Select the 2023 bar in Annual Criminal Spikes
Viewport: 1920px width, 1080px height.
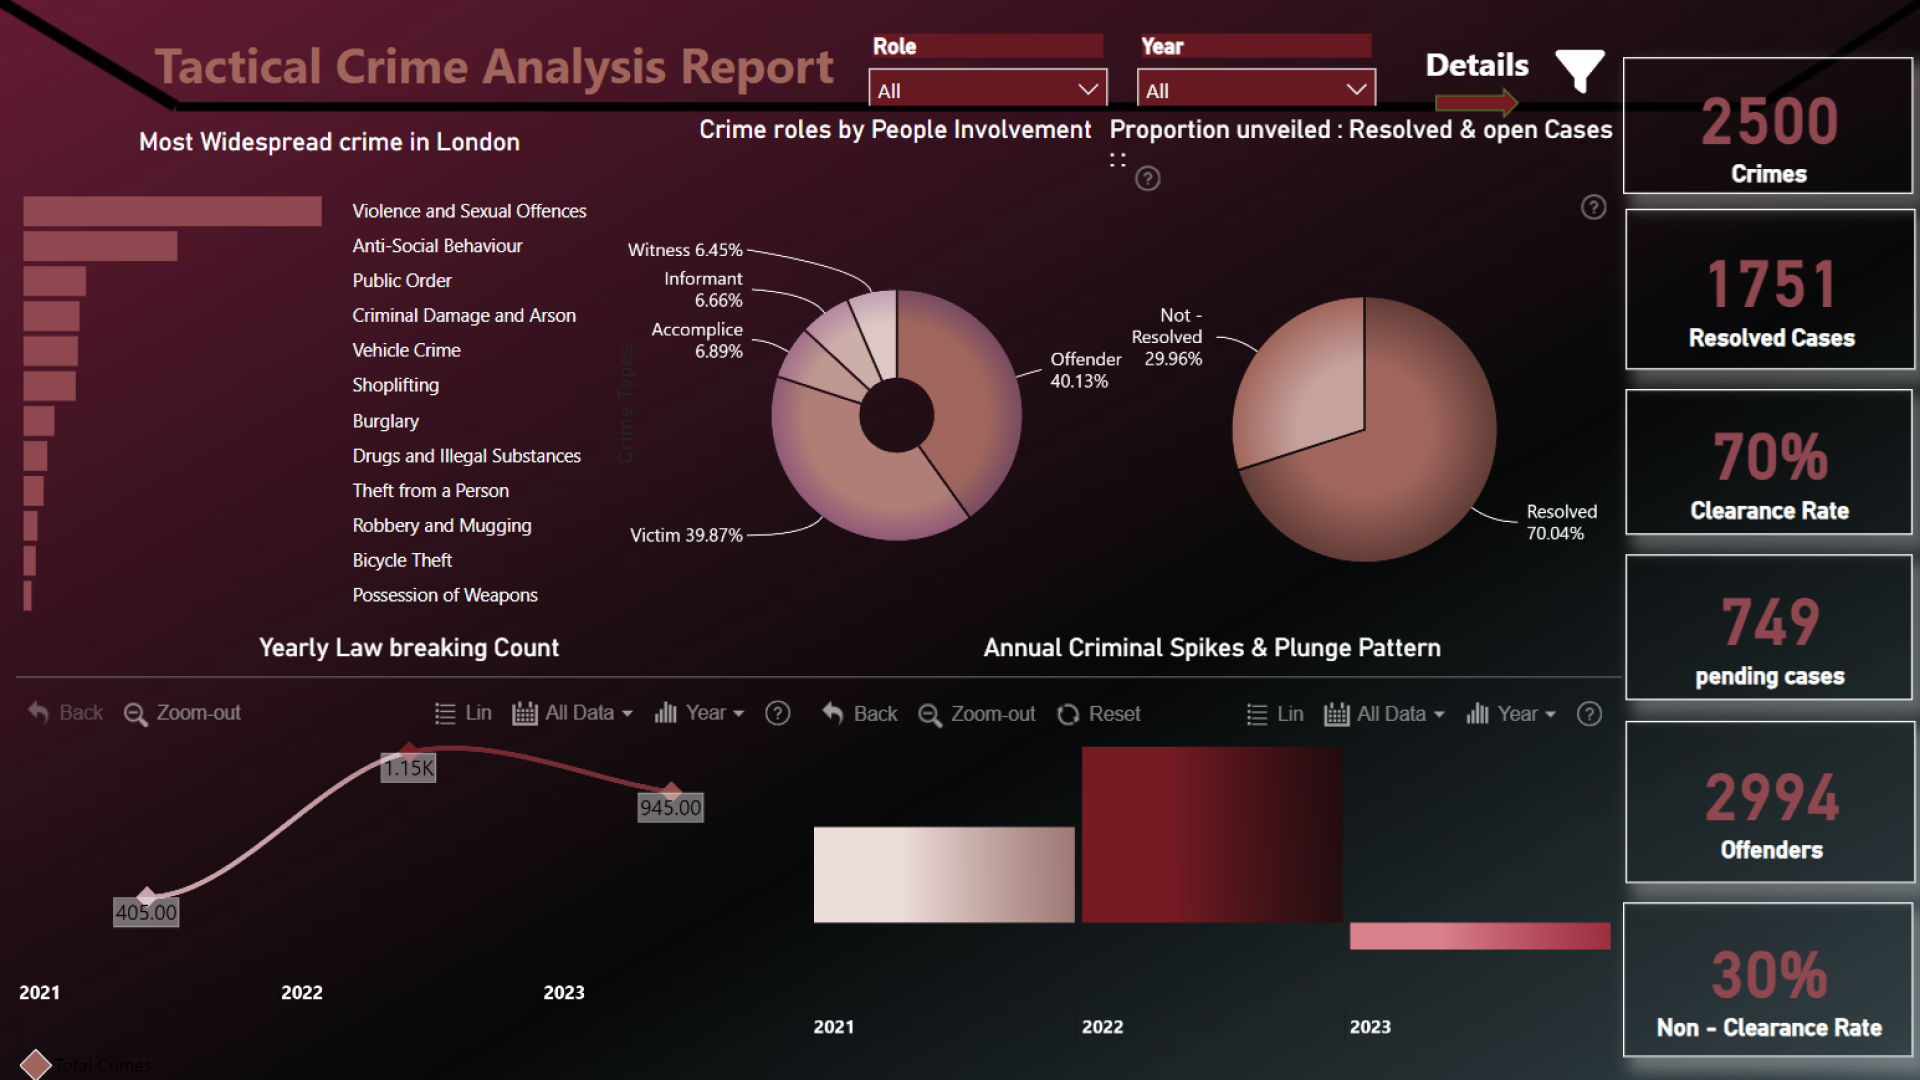[x=1480, y=936]
